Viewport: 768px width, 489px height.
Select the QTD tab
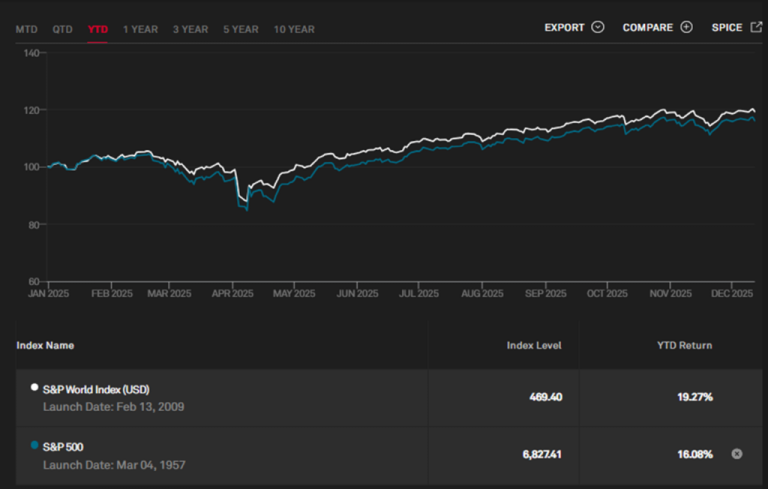coord(62,29)
